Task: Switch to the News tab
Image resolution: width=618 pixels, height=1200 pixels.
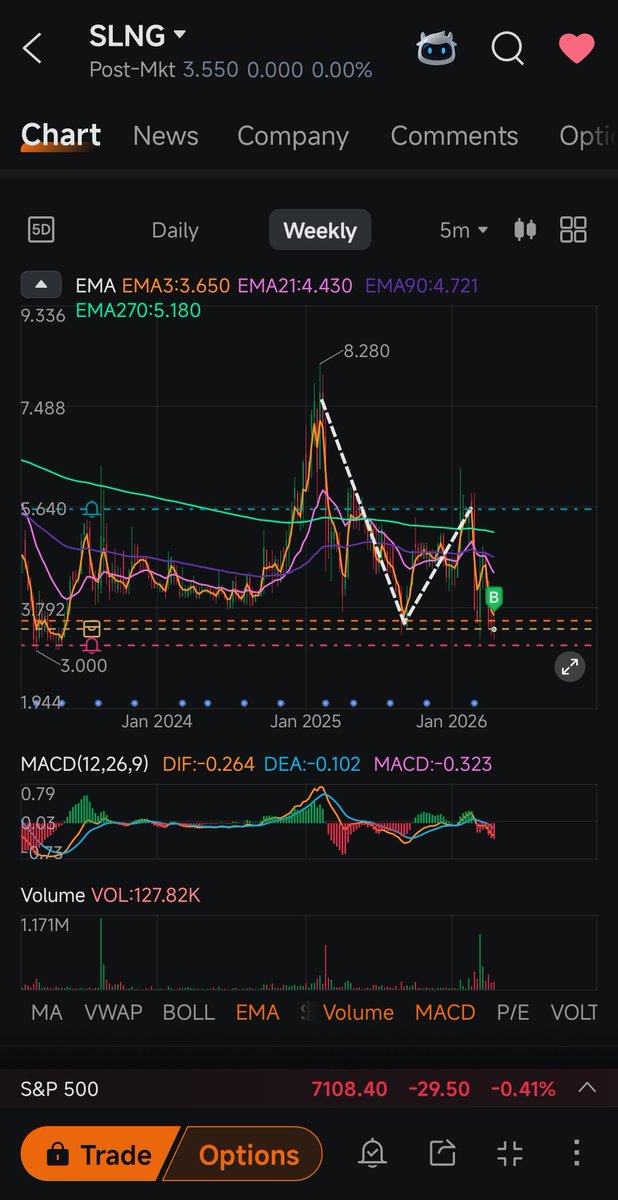Action: [166, 136]
